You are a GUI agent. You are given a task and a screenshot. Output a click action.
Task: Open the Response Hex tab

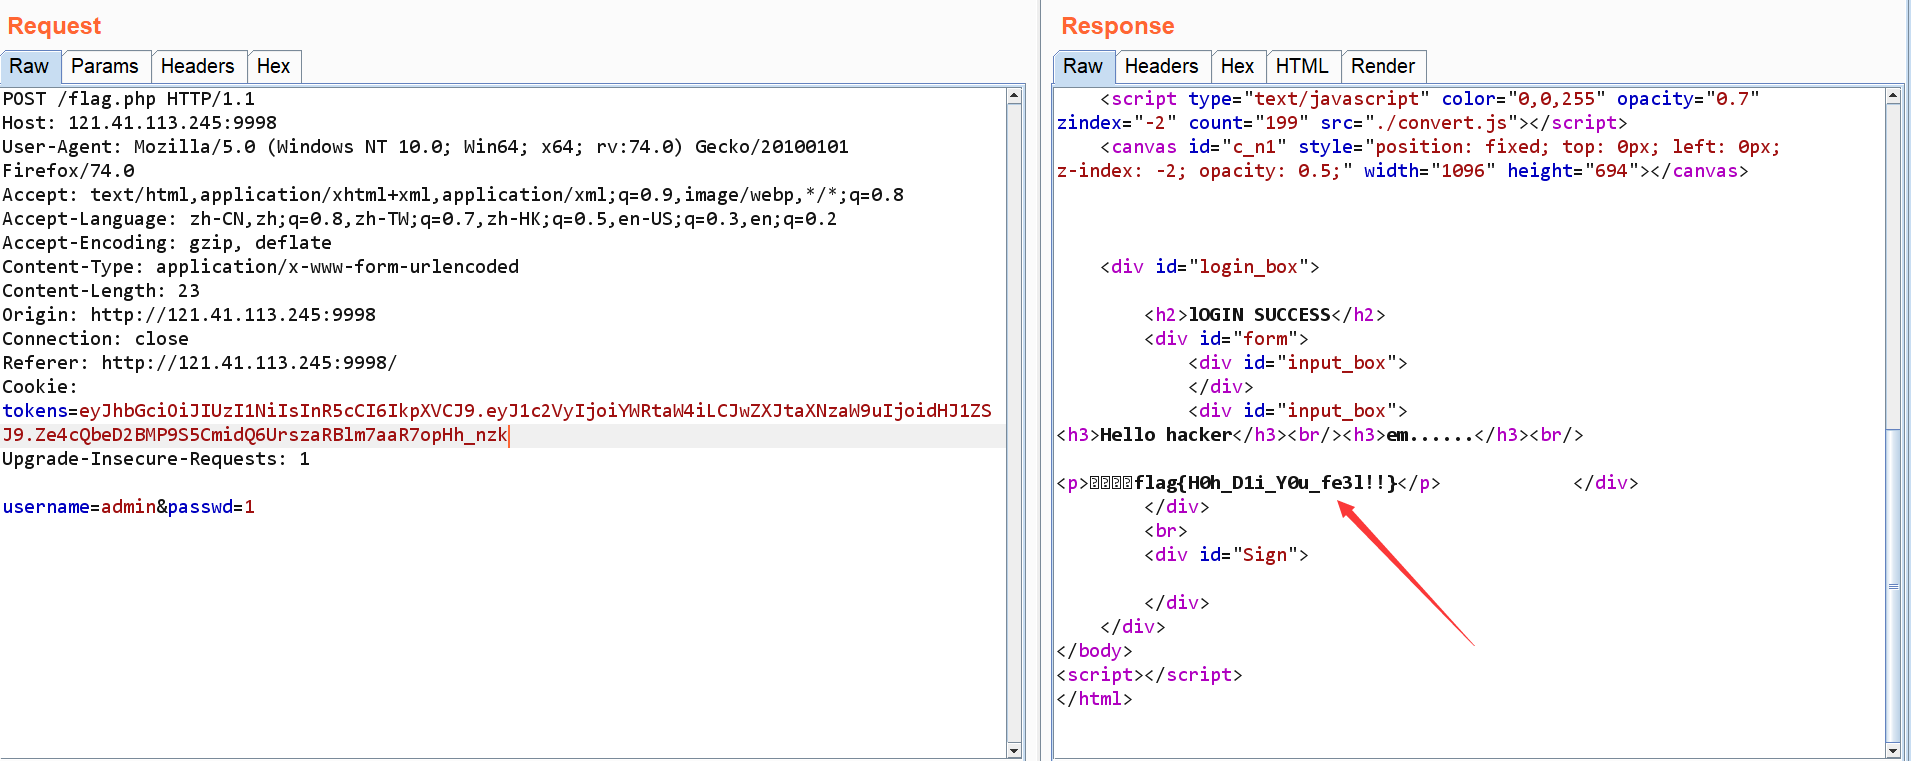(1237, 66)
